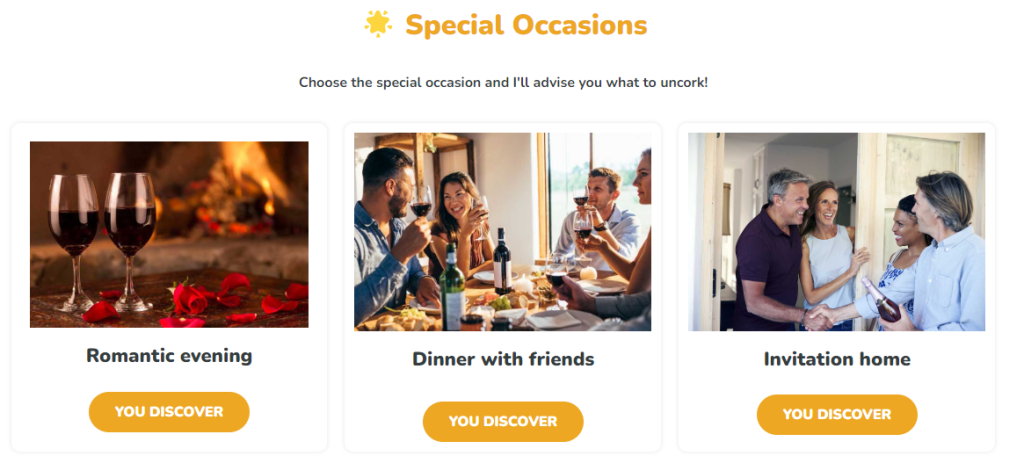Select the Romantic evening title
This screenshot has width=1024, height=456.
(169, 355)
